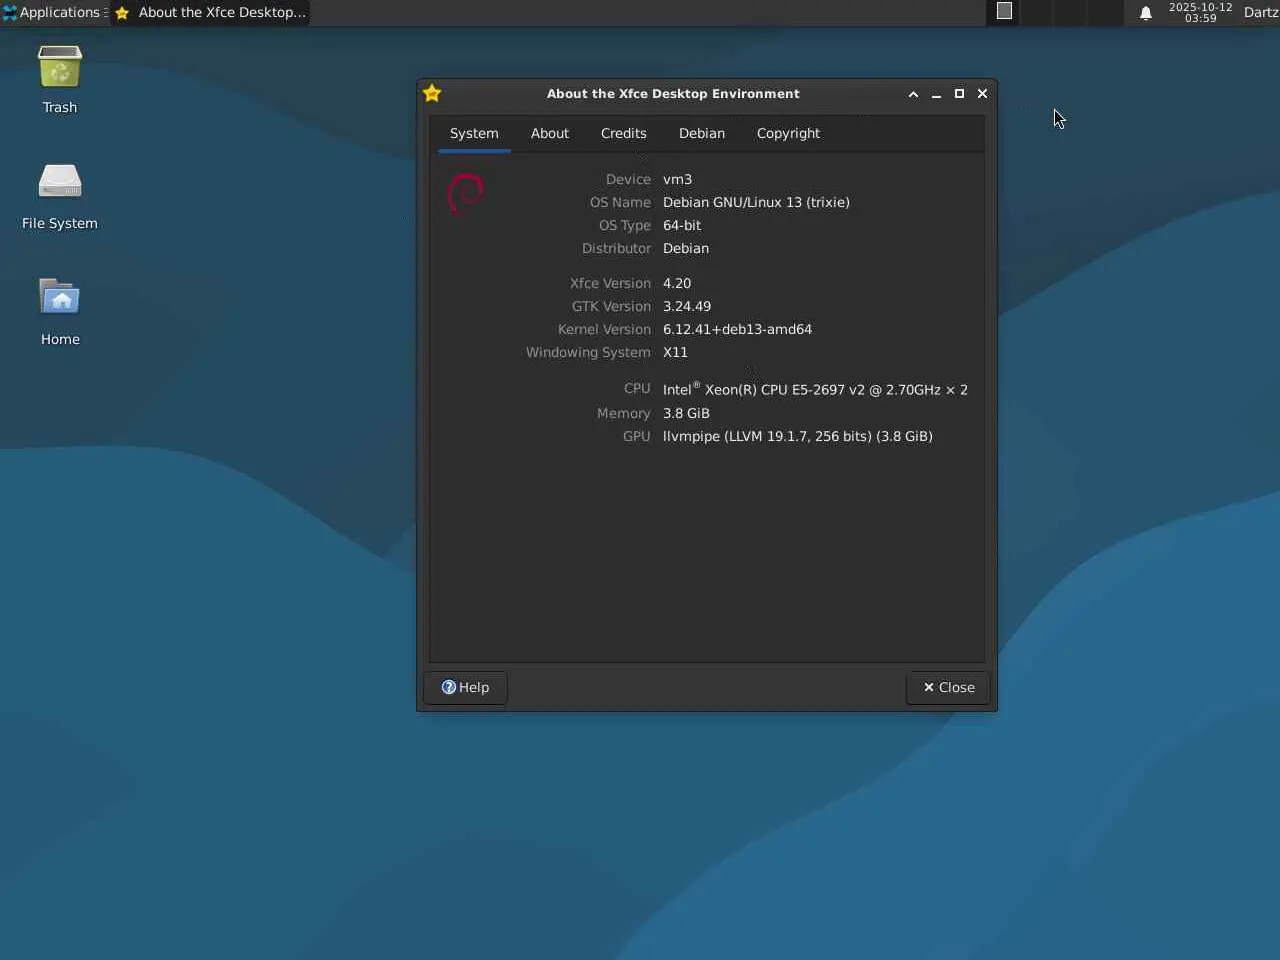This screenshot has height=960, width=1280.
Task: Open the star window menu in the title bar
Action: click(x=432, y=93)
